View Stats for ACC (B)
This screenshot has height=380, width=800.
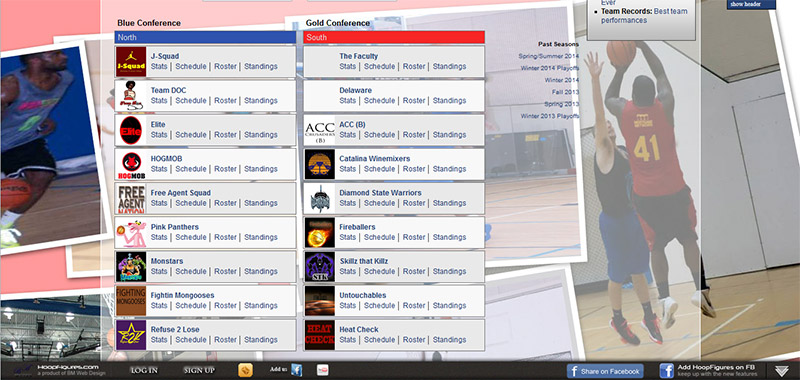pos(347,135)
